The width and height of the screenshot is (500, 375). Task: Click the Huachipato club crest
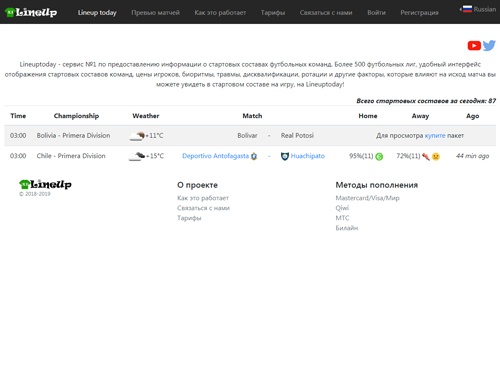pyautogui.click(x=285, y=156)
